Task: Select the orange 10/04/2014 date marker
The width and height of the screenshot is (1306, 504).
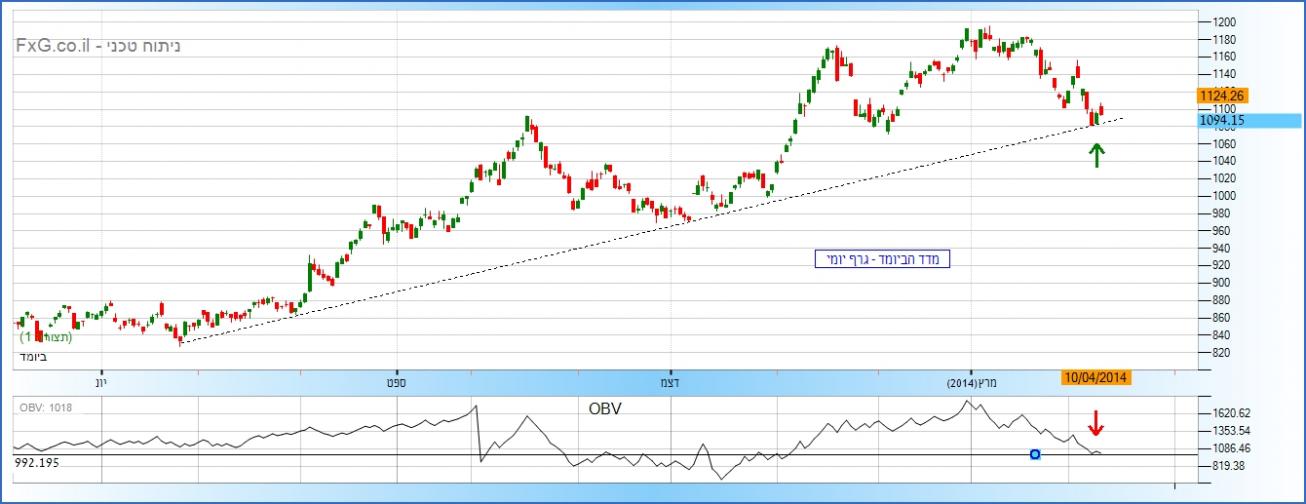Action: 1099,378
